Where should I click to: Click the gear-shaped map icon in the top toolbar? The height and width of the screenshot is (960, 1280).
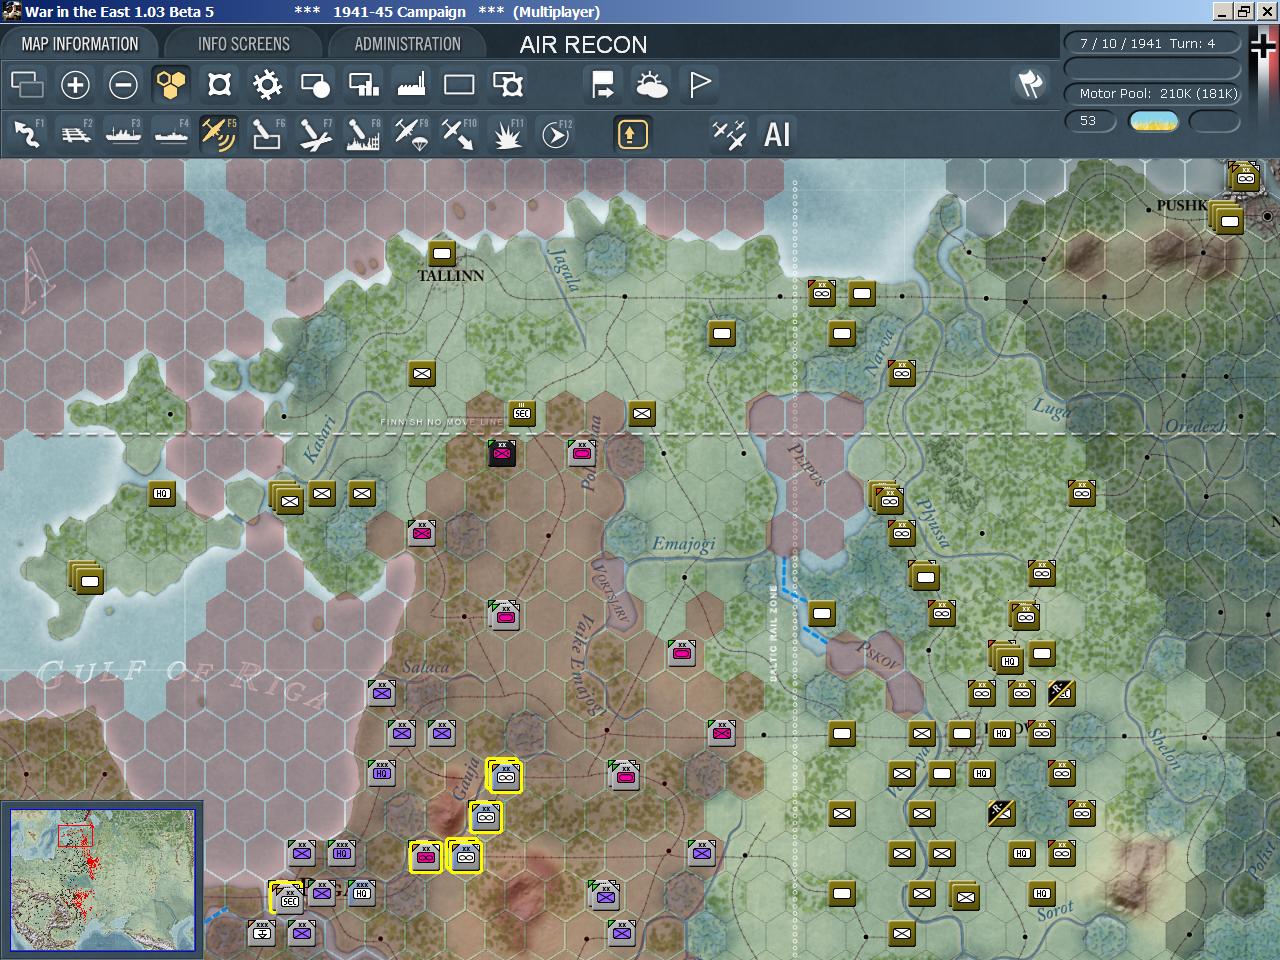click(x=267, y=85)
